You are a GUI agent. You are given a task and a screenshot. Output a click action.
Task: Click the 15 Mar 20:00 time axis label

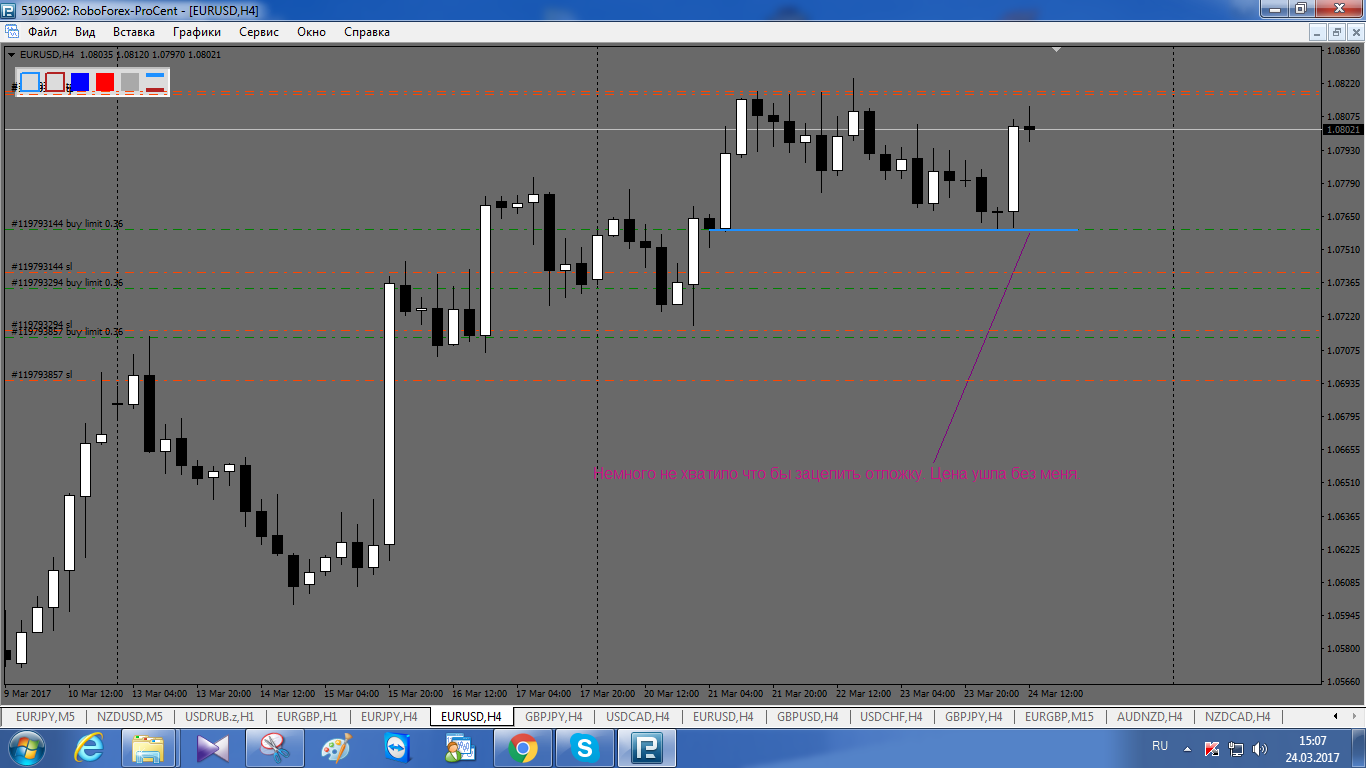(x=415, y=693)
